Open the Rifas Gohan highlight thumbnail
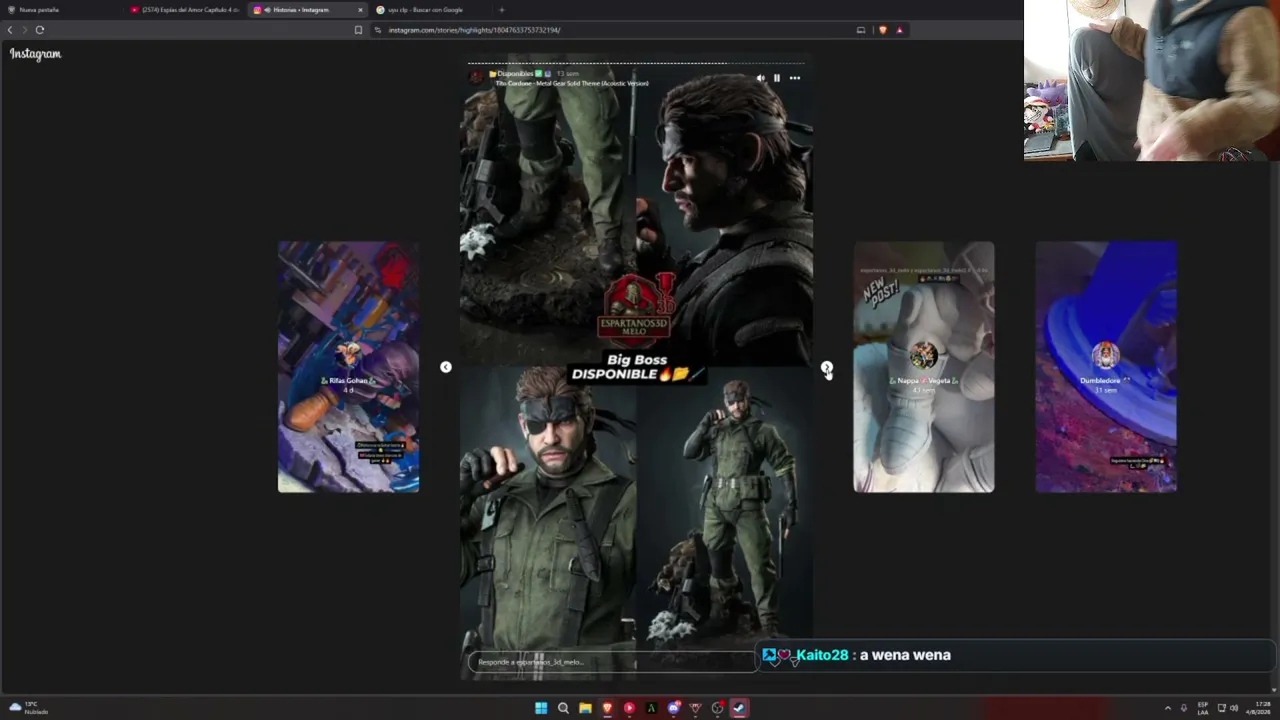The image size is (1280, 720). tap(348, 366)
